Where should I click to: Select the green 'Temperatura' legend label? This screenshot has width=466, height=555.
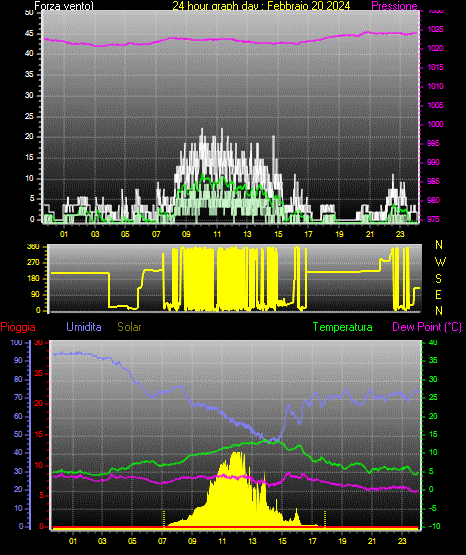coord(343,327)
